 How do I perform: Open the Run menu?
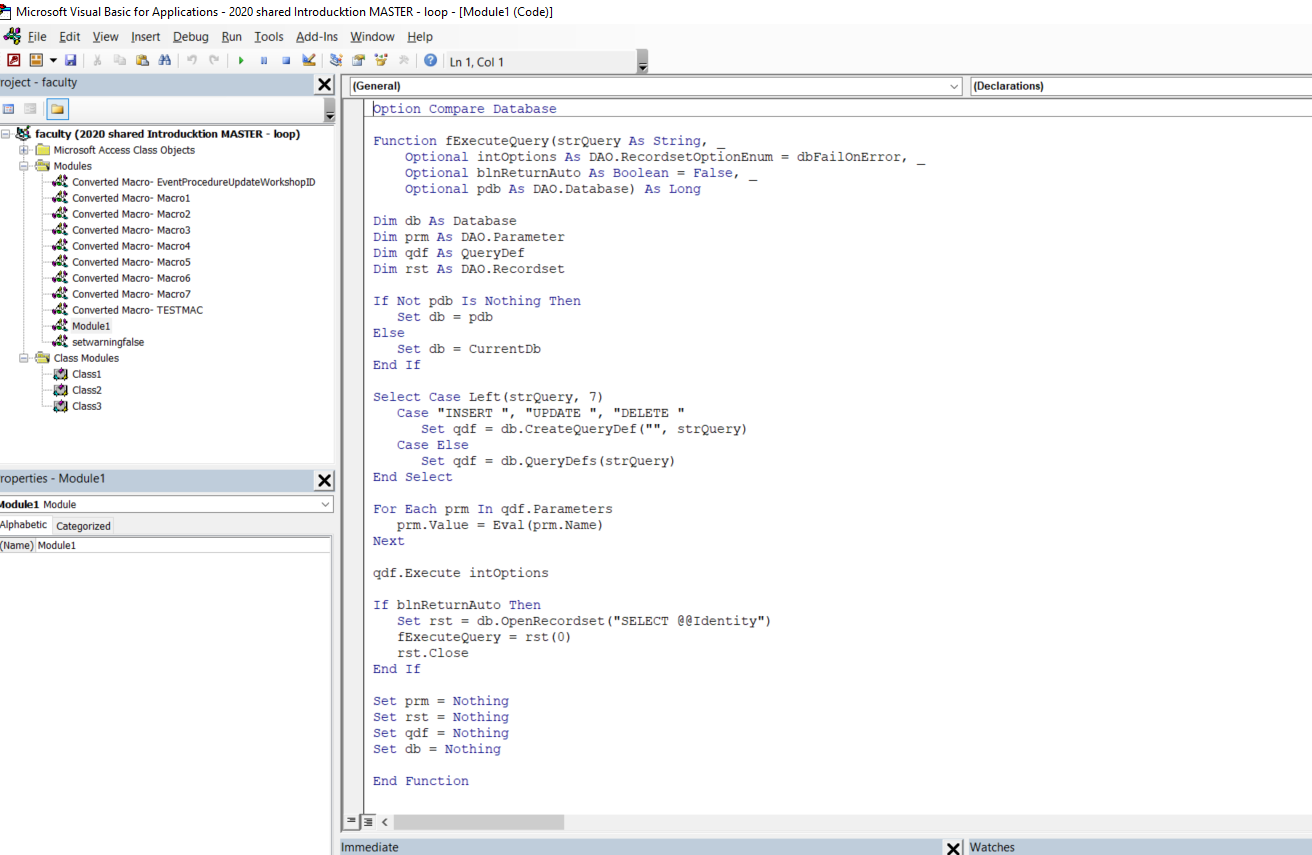point(232,37)
